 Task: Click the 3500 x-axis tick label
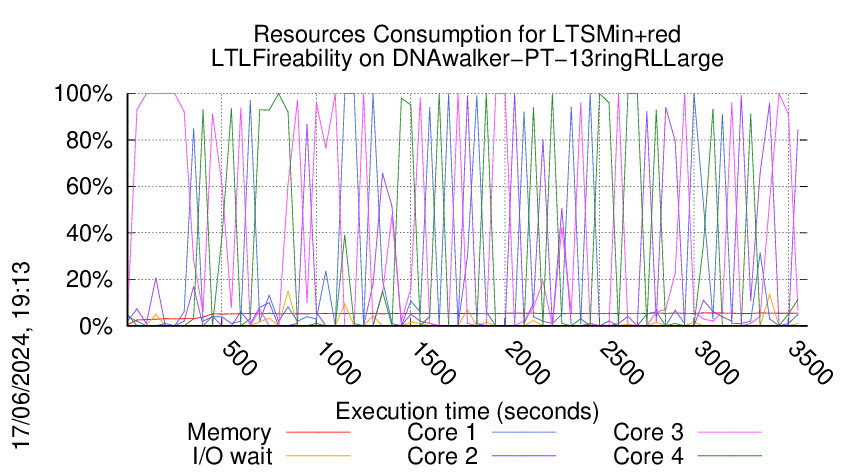click(810, 363)
